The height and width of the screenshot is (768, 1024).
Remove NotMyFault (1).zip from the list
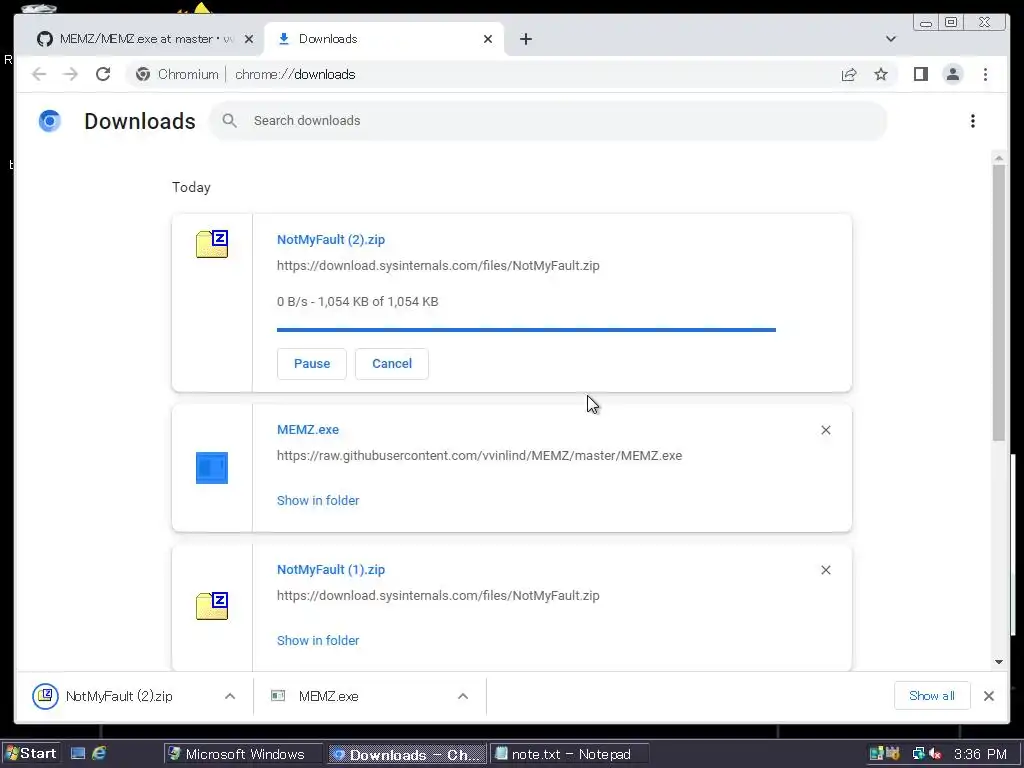(825, 570)
